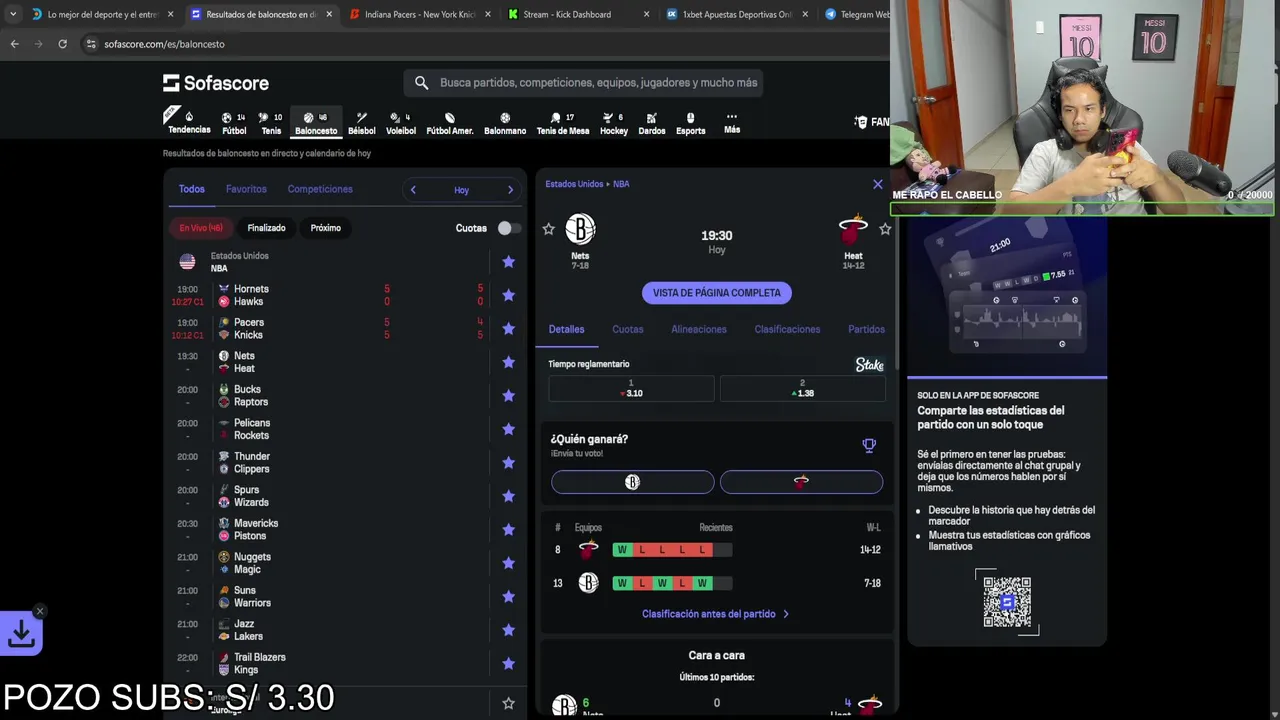Favorite the Thunder vs Clippers game

coord(508,463)
